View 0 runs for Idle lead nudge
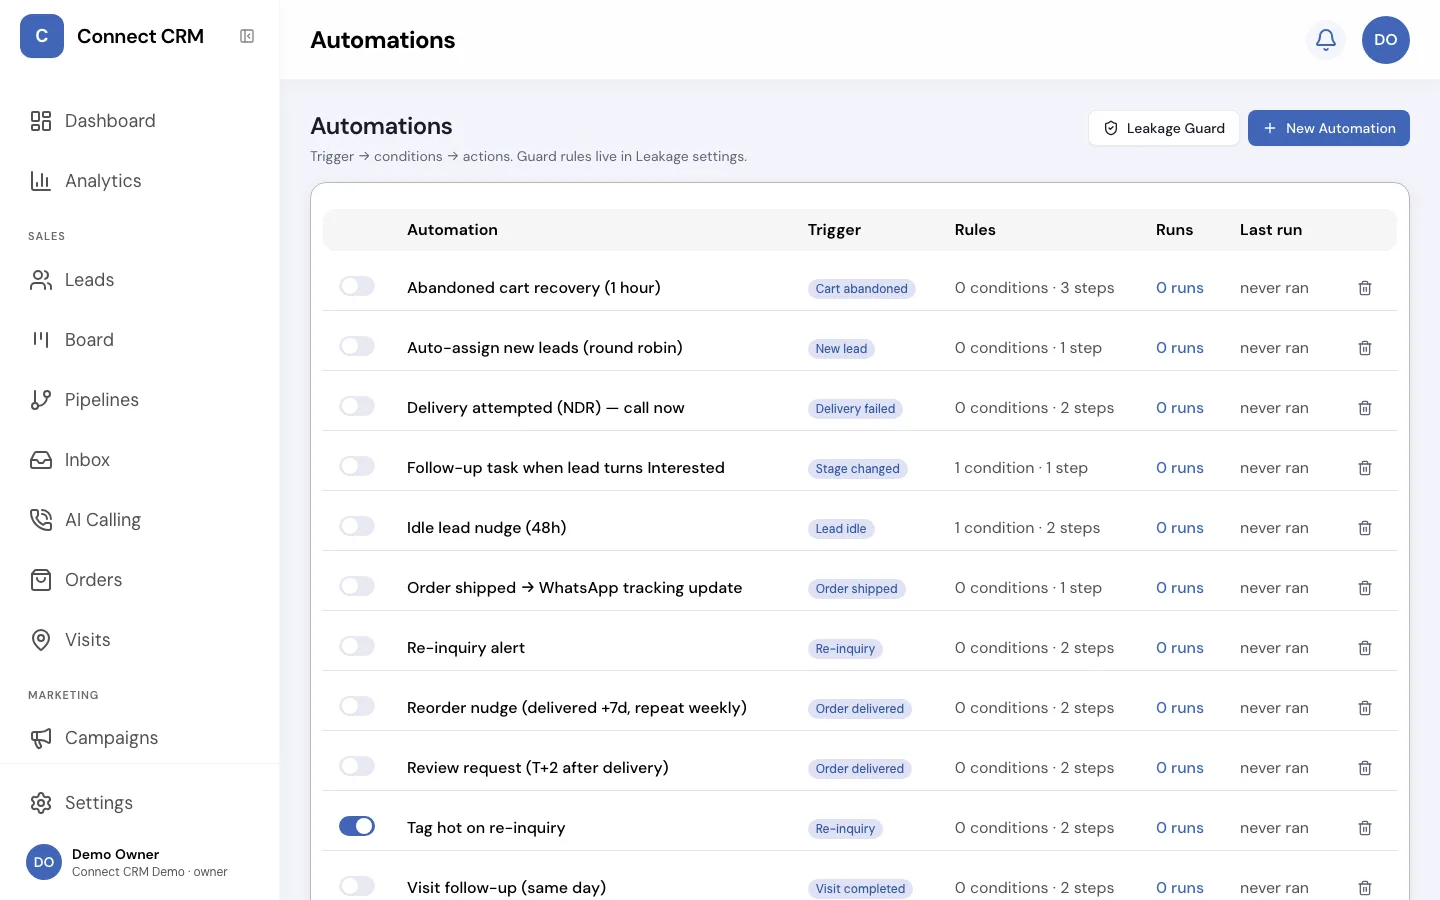Screen dimensions: 1440x900 coord(1180,528)
